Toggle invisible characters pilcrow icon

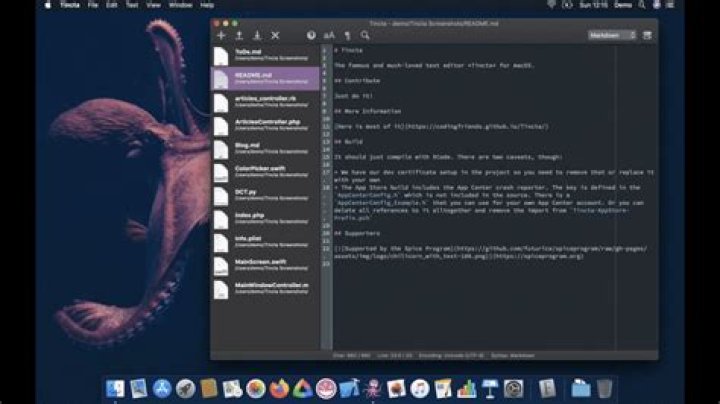[x=348, y=35]
